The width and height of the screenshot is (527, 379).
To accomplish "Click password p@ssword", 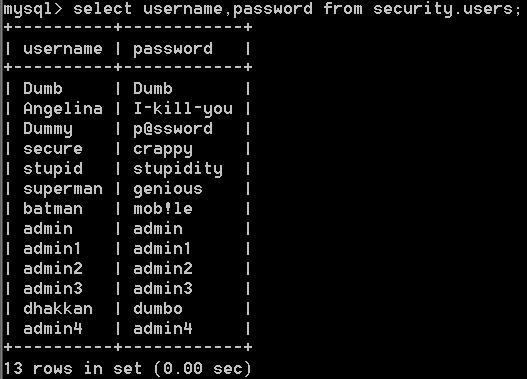I will pos(173,130).
